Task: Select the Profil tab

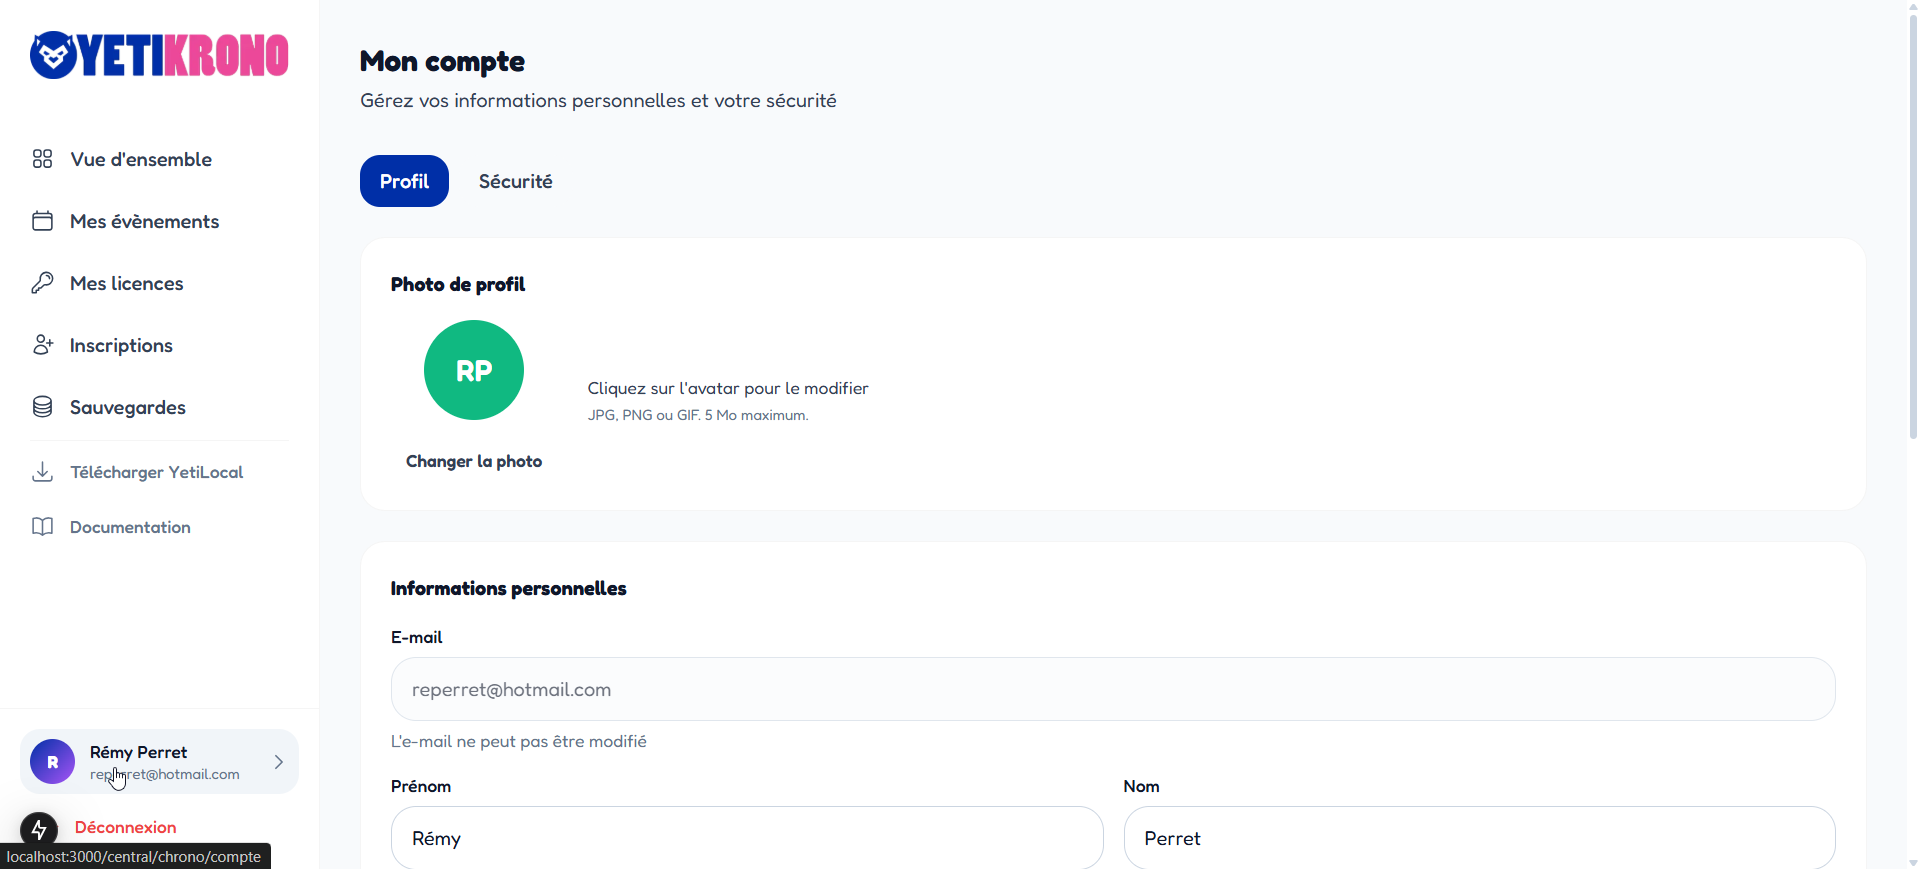Action: coord(404,181)
